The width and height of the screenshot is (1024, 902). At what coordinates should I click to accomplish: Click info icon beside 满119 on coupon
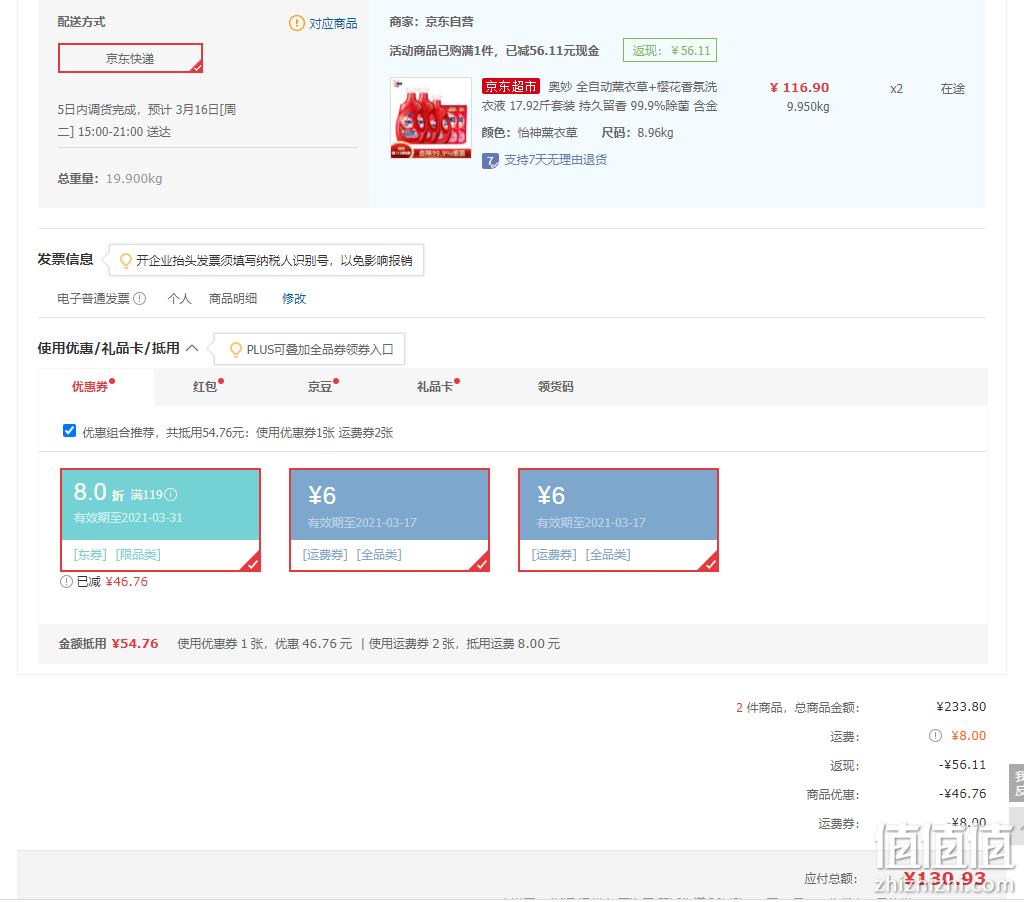click(x=170, y=494)
